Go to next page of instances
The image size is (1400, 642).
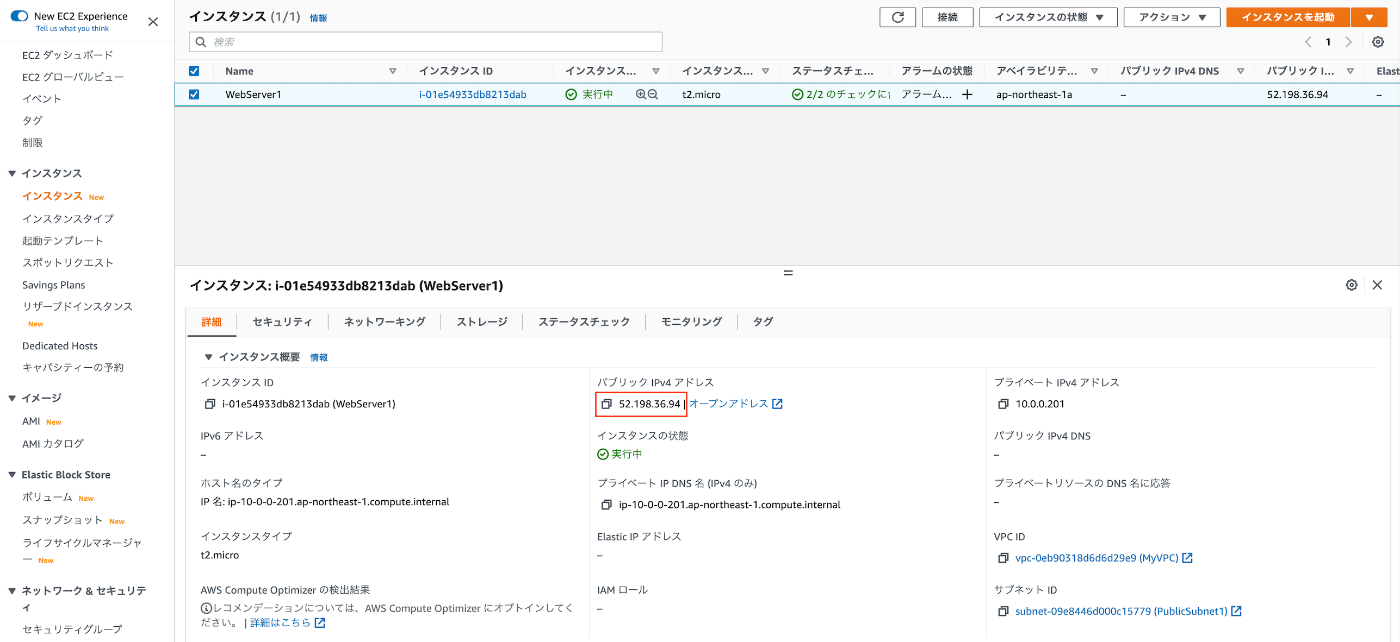coord(1349,42)
